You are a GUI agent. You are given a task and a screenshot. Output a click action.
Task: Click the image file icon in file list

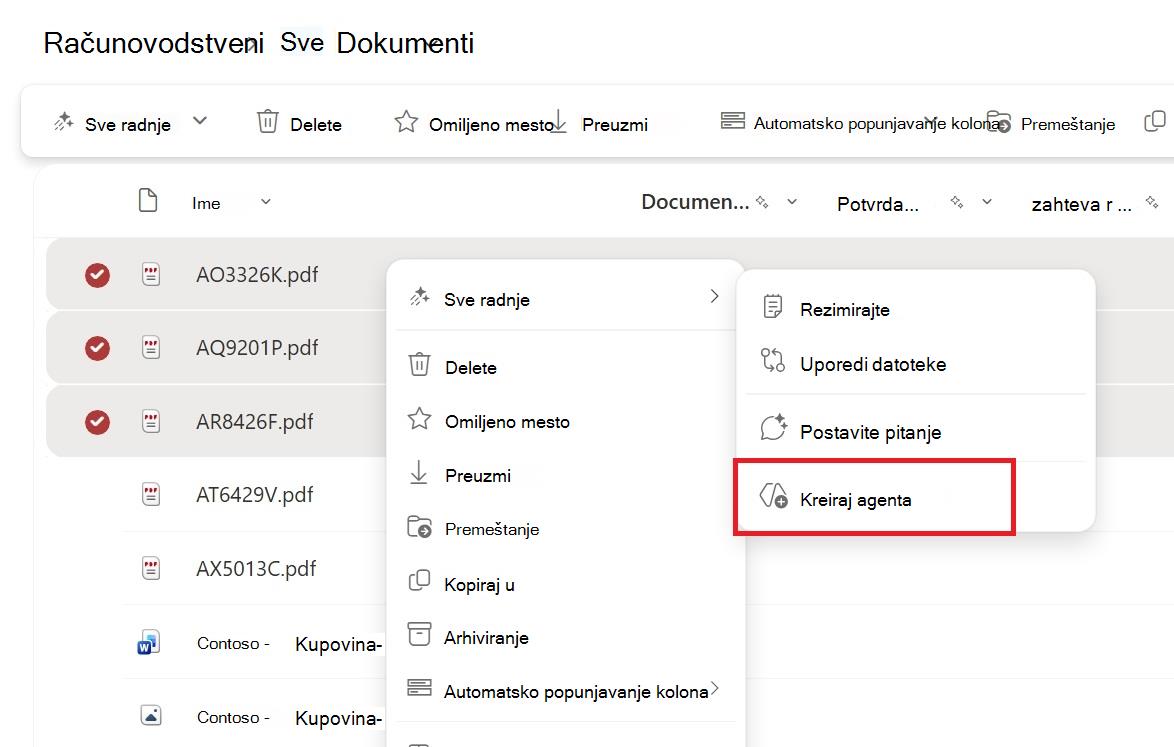click(151, 716)
